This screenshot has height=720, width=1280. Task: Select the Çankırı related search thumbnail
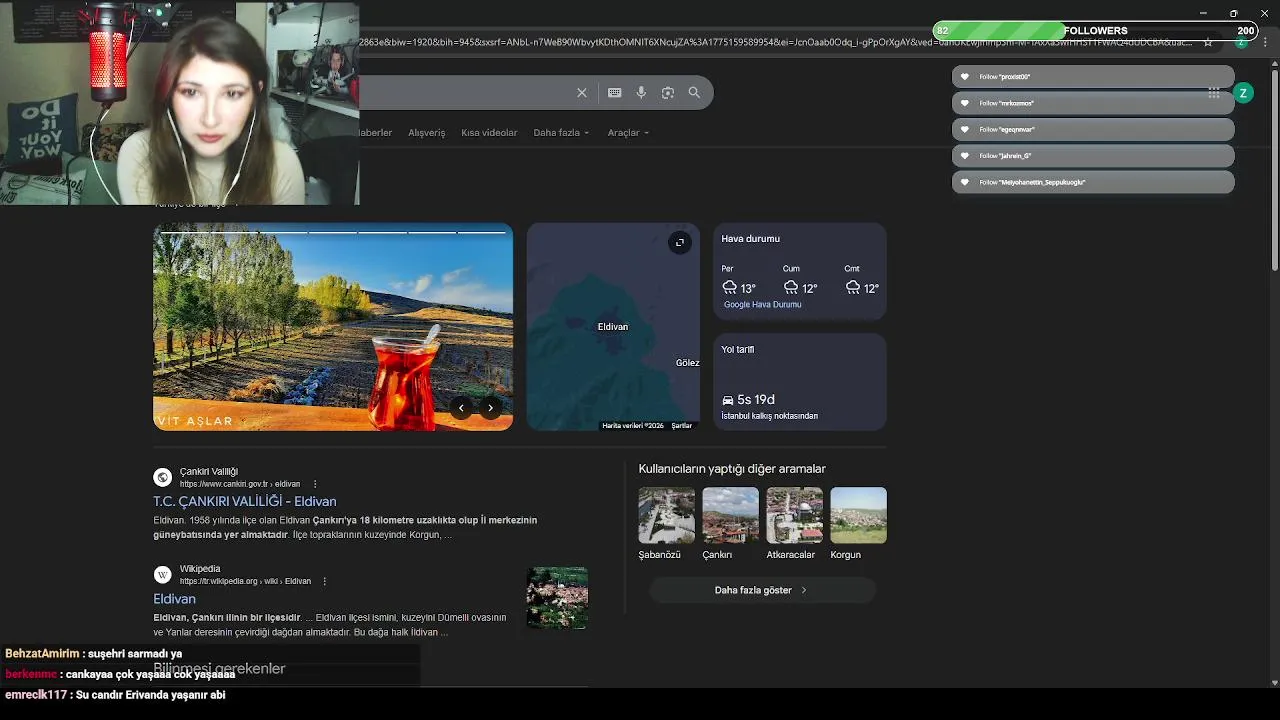730,515
